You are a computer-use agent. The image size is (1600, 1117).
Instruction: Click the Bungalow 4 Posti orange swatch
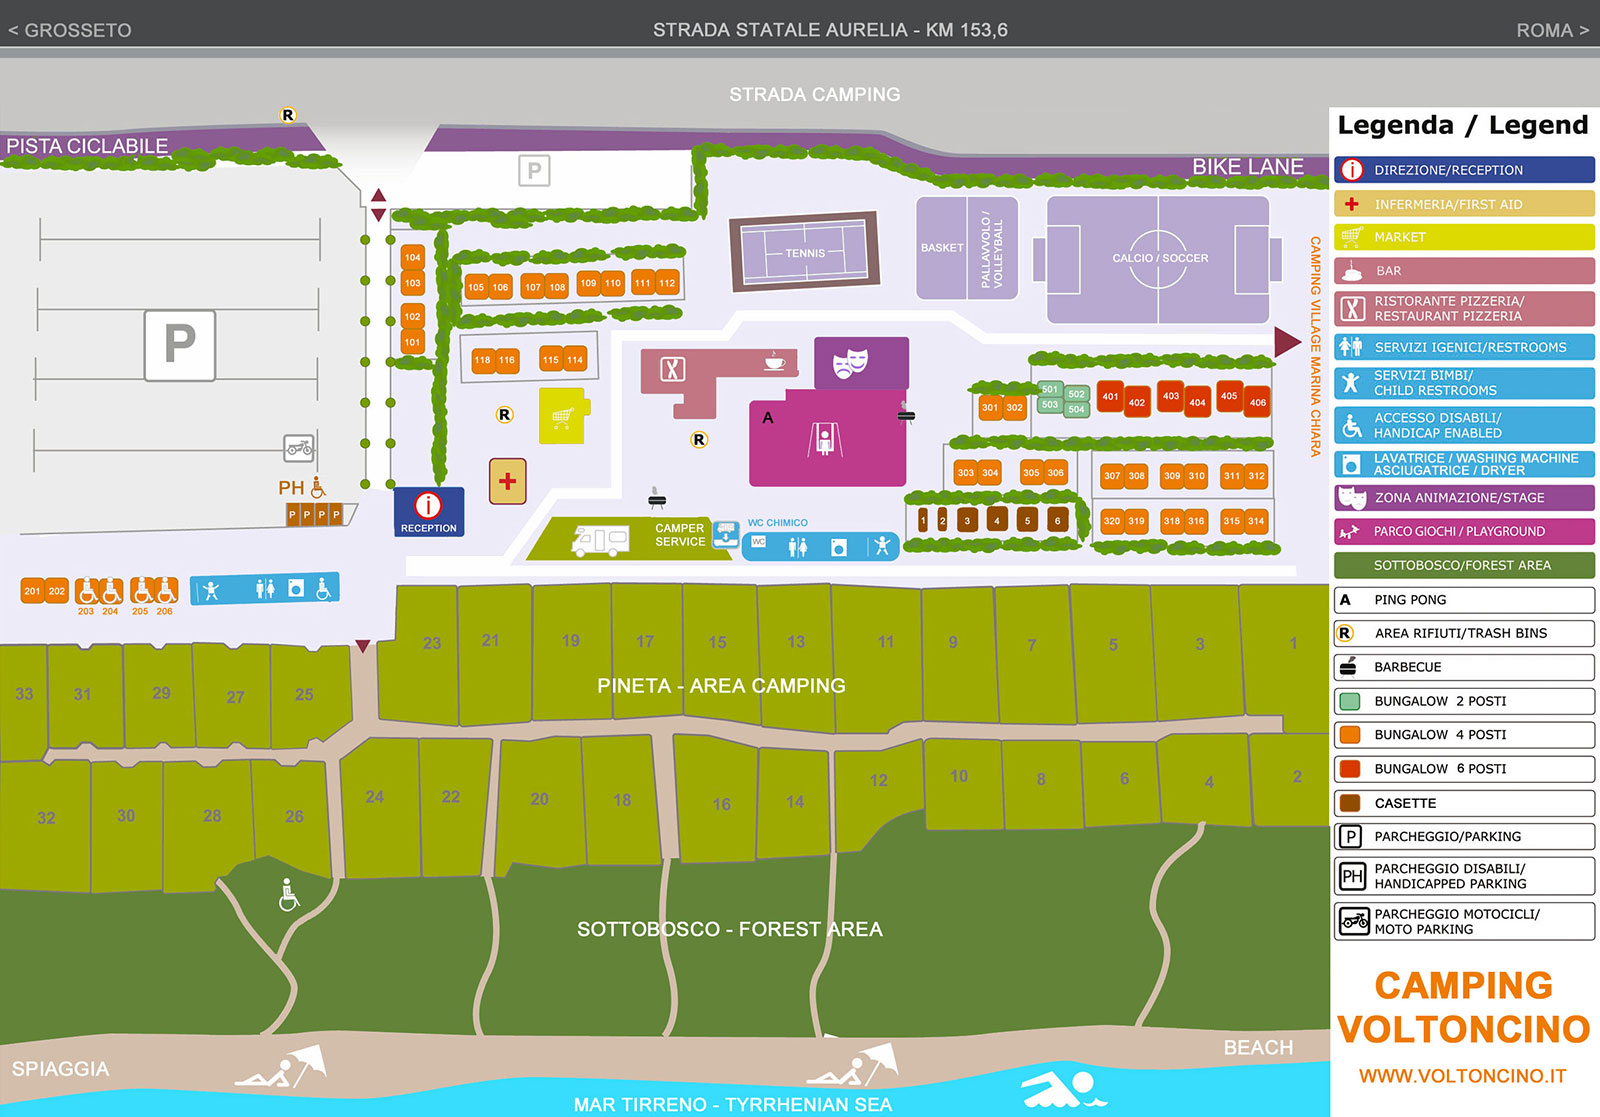click(1350, 735)
